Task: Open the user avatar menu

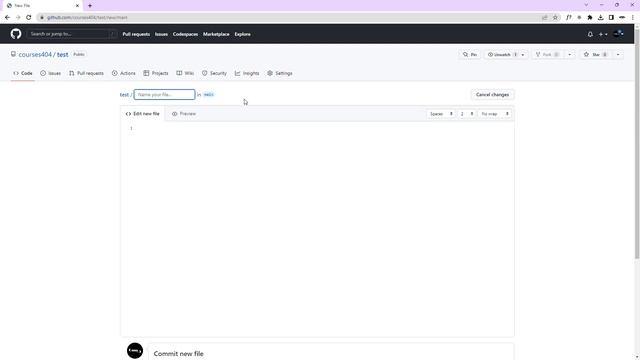Action: coord(618,34)
